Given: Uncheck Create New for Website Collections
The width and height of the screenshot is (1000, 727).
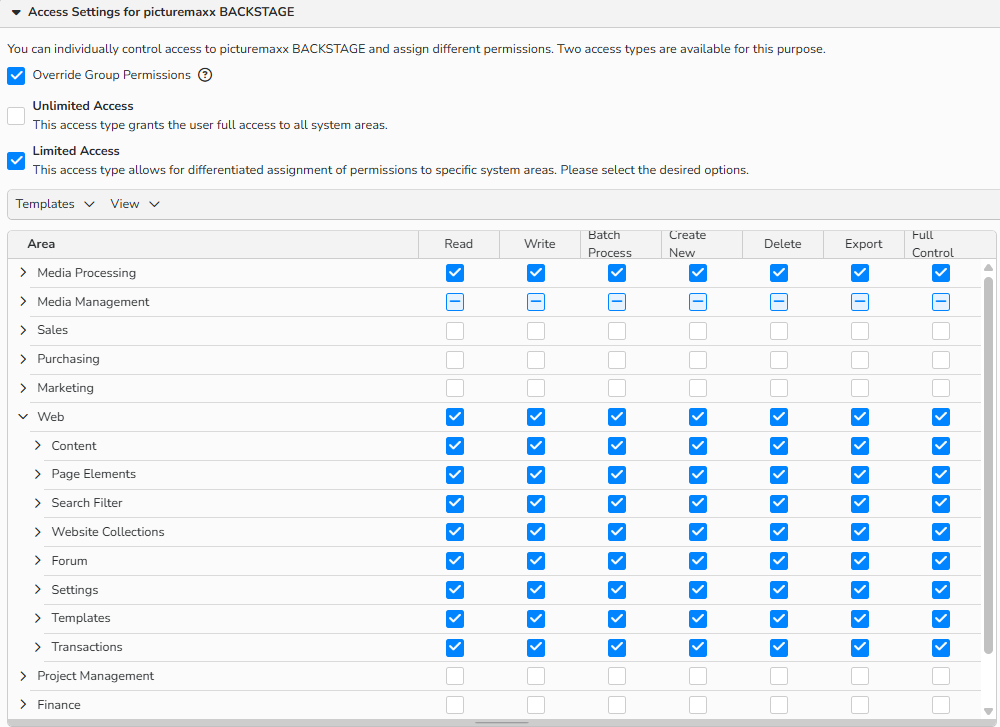Looking at the screenshot, I should [x=698, y=532].
